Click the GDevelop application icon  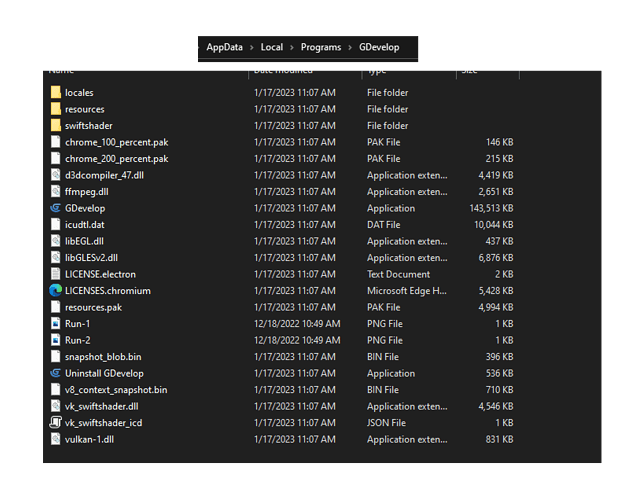pos(55,208)
